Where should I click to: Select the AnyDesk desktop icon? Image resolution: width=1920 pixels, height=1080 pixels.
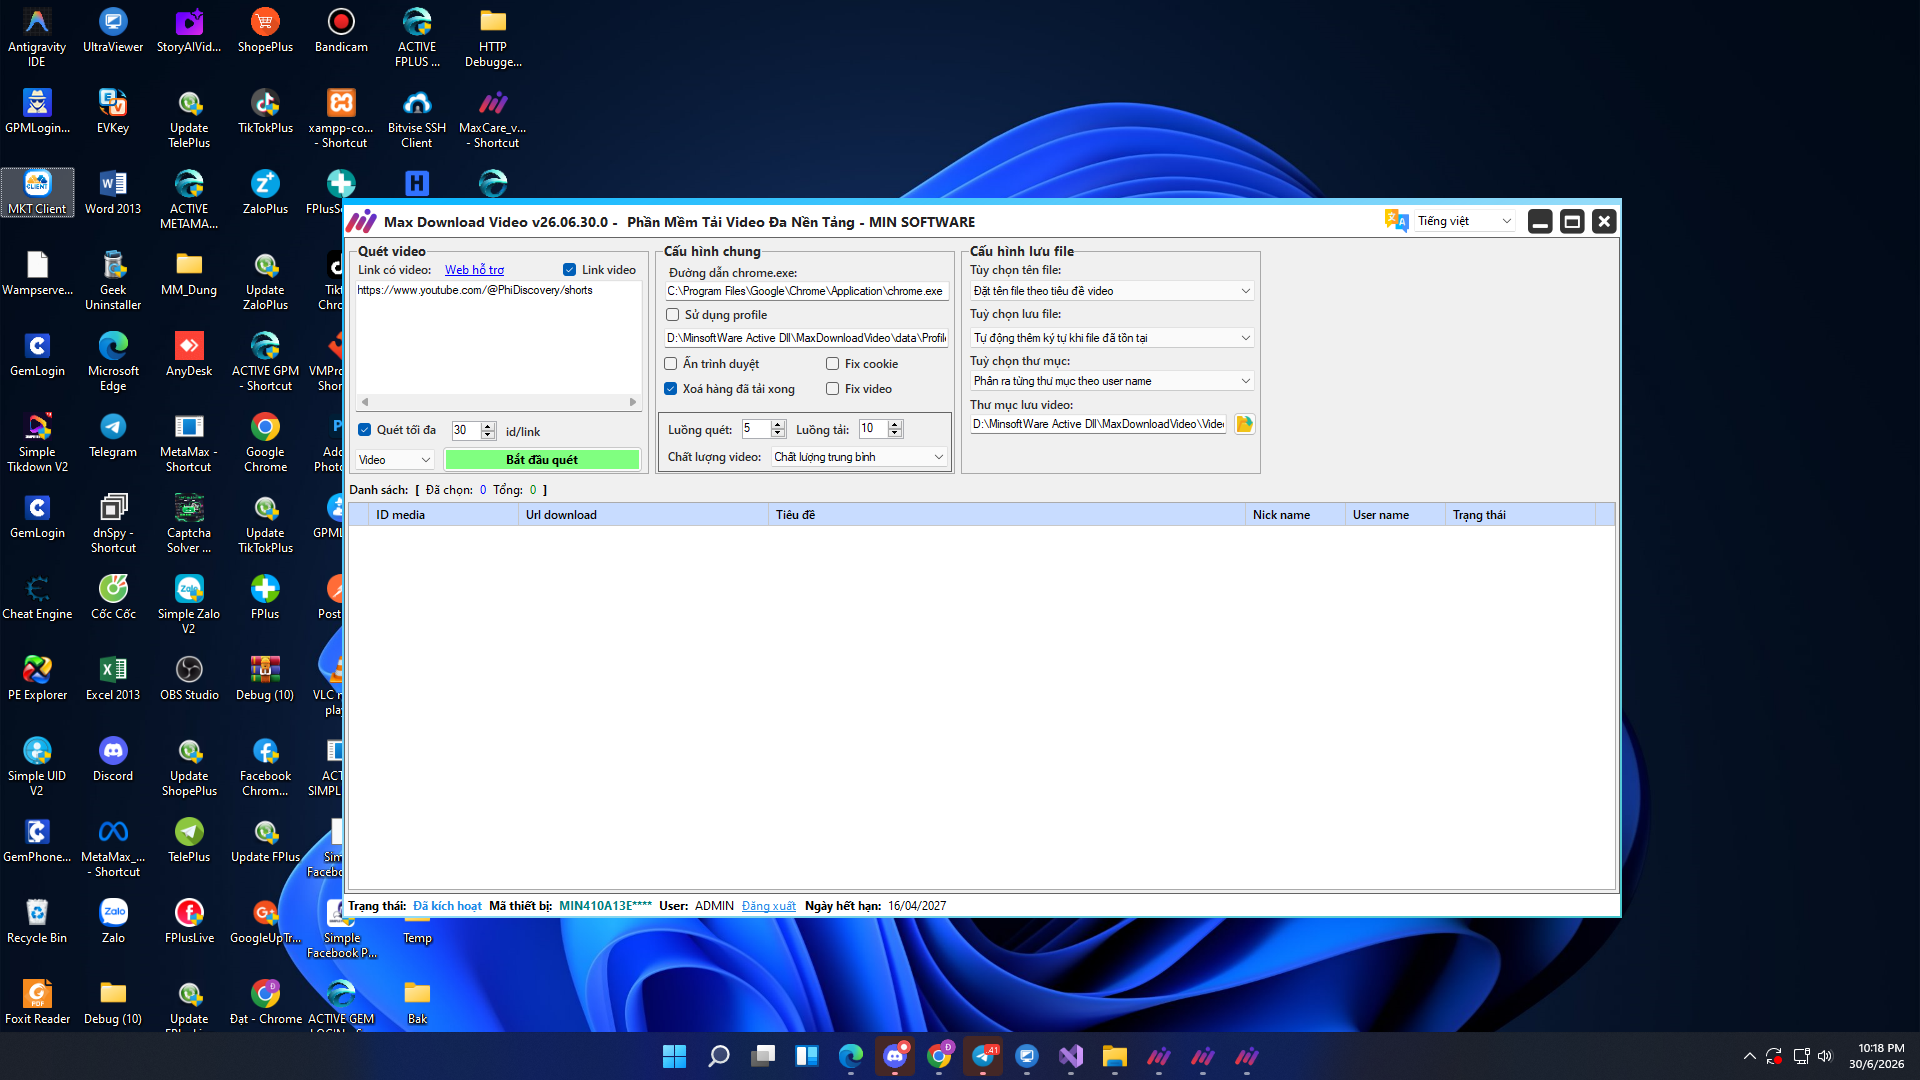[x=189, y=355]
